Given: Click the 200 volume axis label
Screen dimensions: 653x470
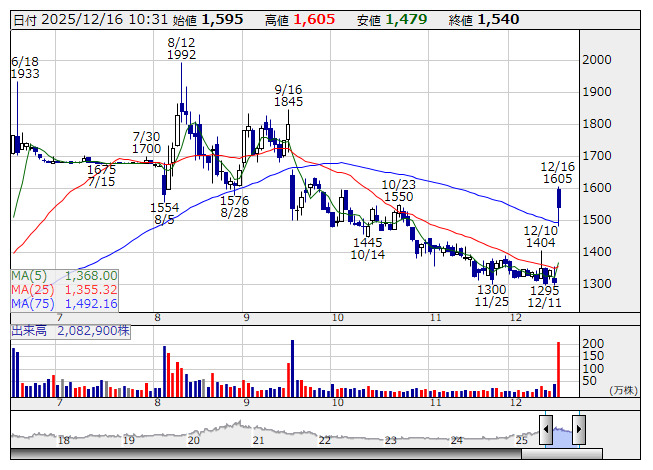Looking at the screenshot, I should [x=593, y=343].
